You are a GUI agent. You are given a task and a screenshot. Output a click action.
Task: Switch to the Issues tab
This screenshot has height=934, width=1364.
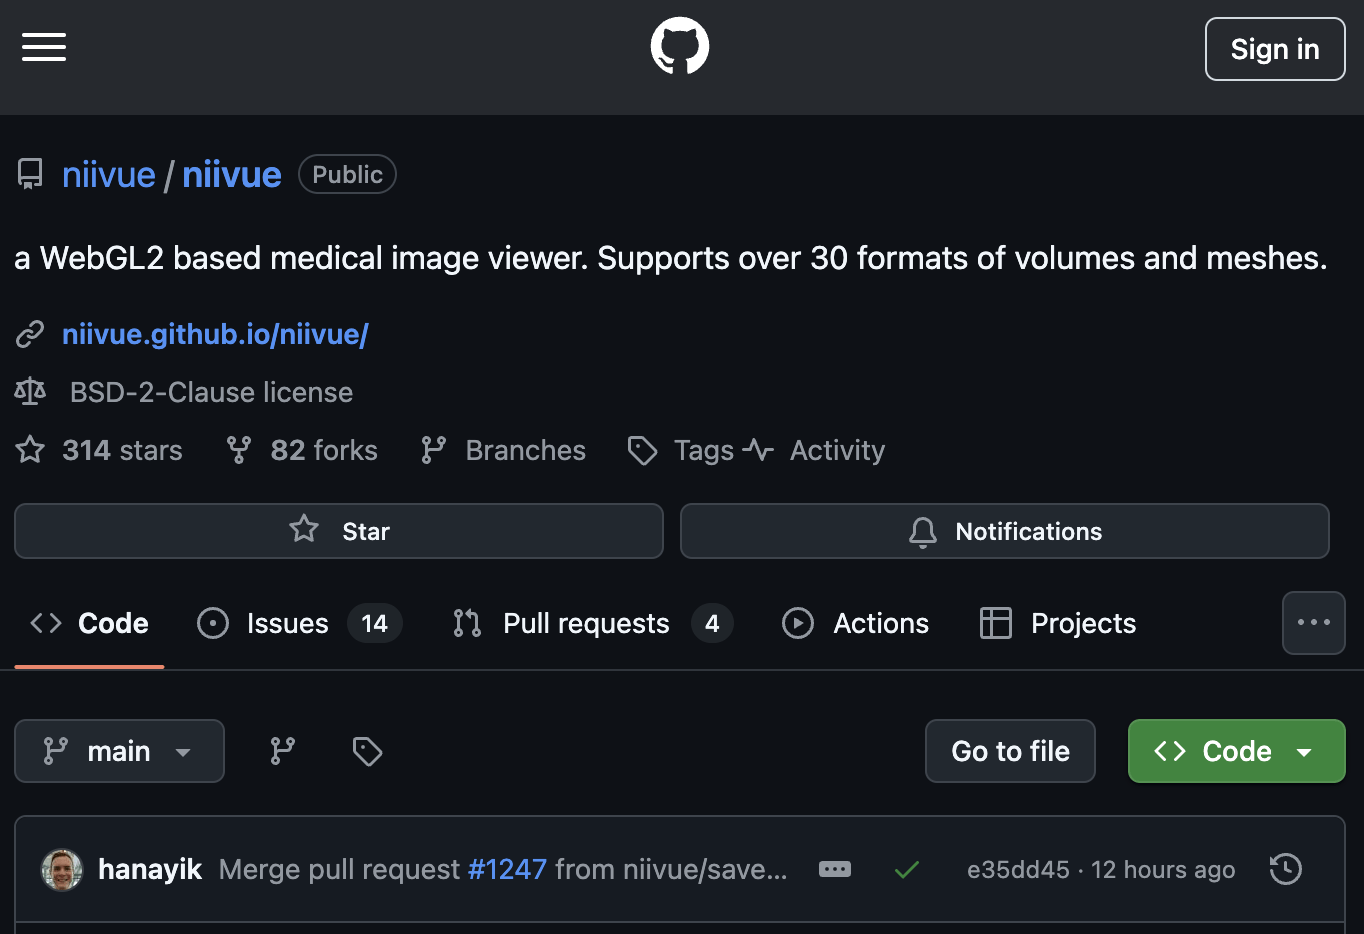tap(299, 623)
